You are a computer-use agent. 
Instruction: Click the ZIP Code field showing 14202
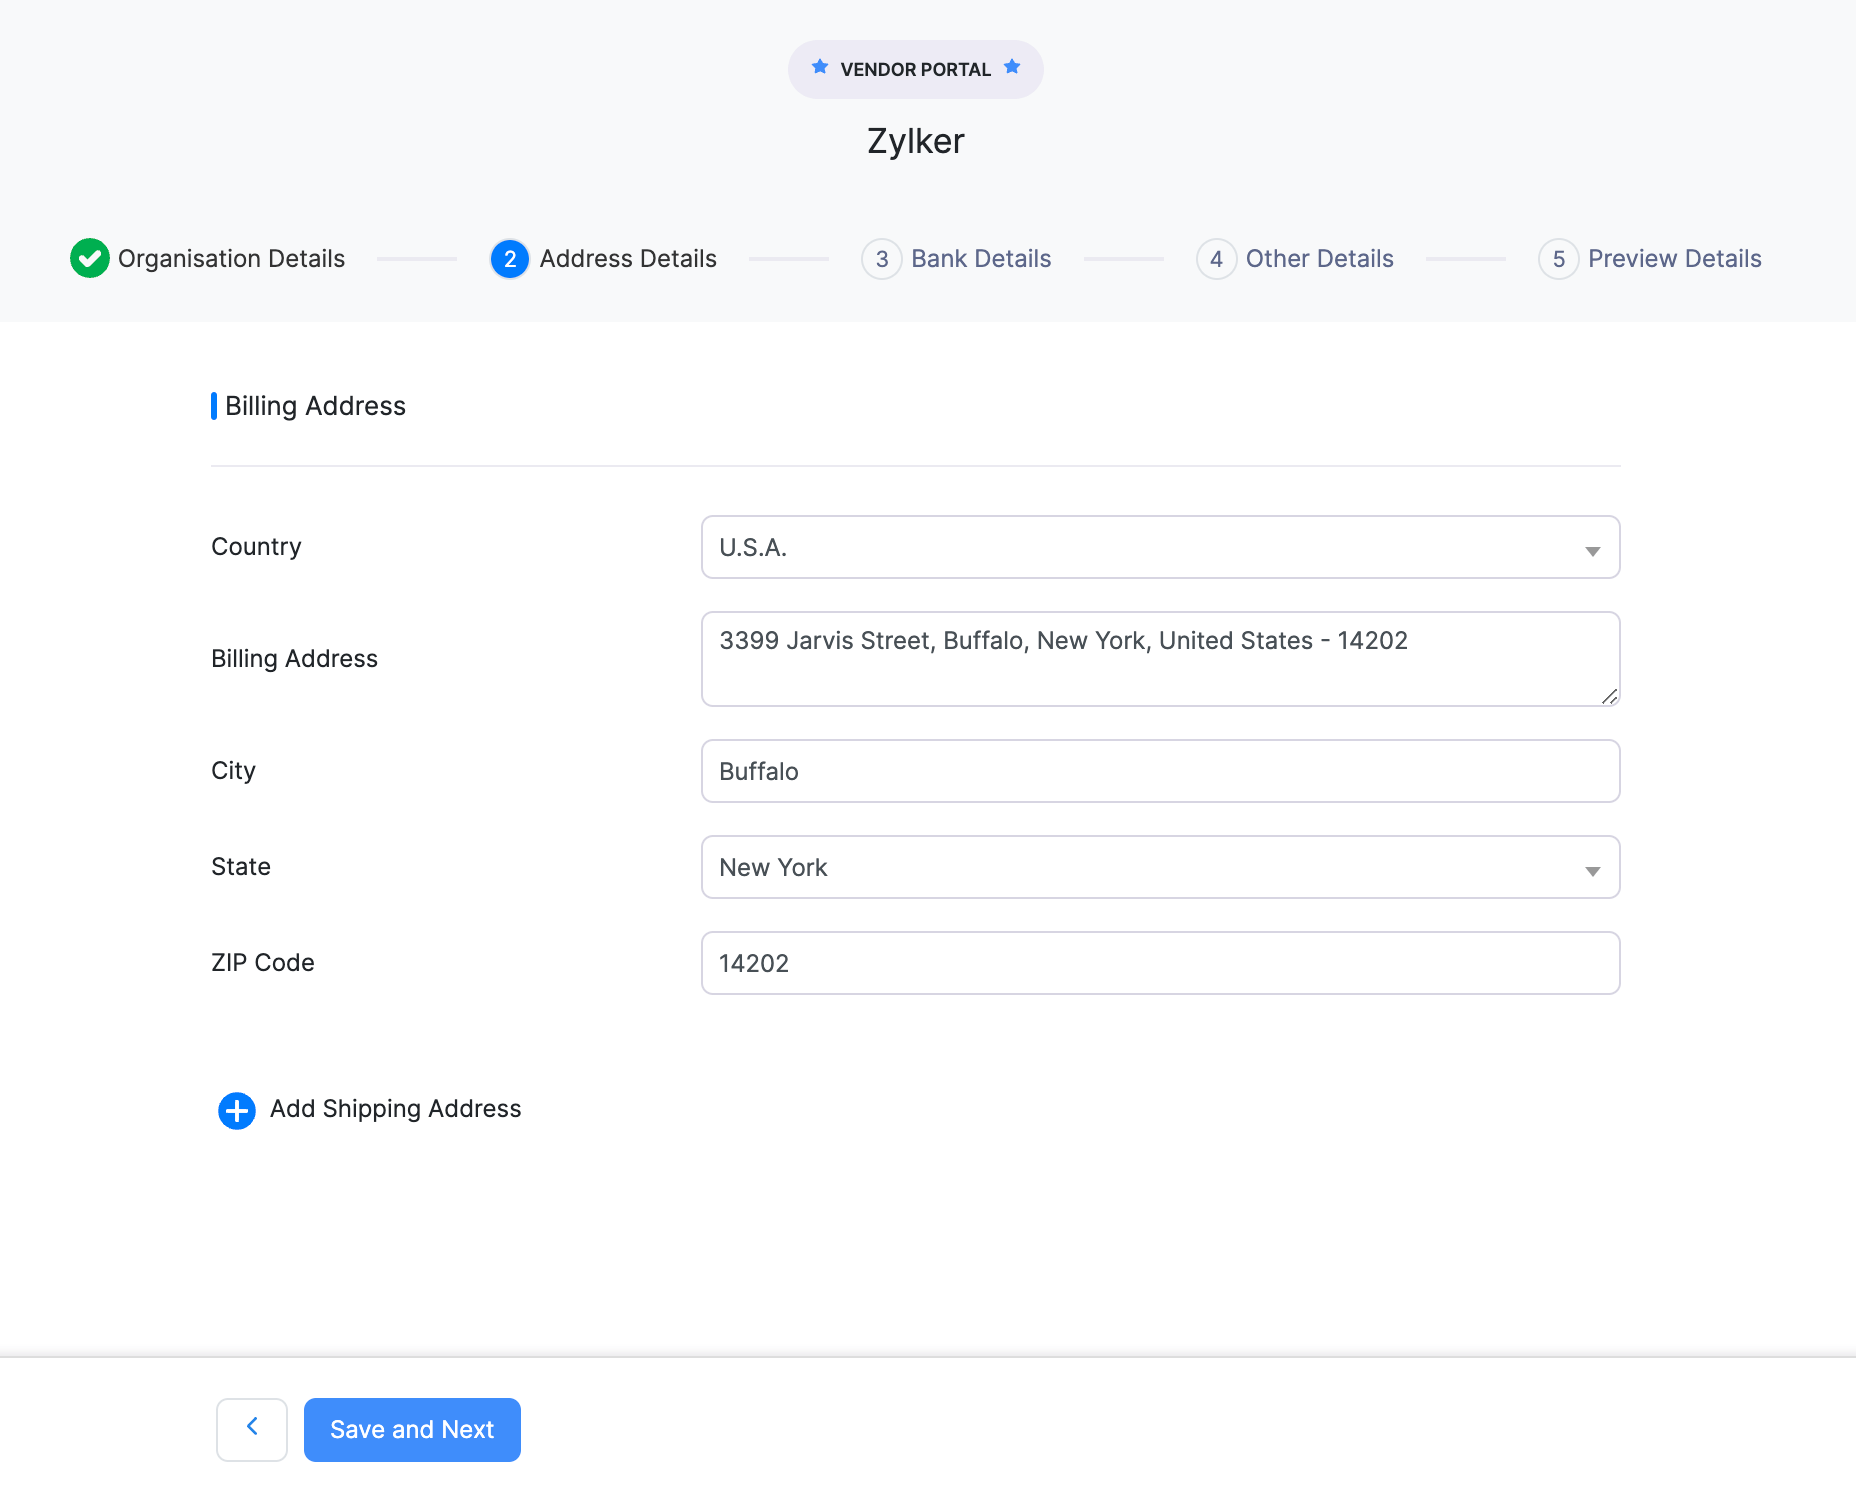pyautogui.click(x=1160, y=963)
